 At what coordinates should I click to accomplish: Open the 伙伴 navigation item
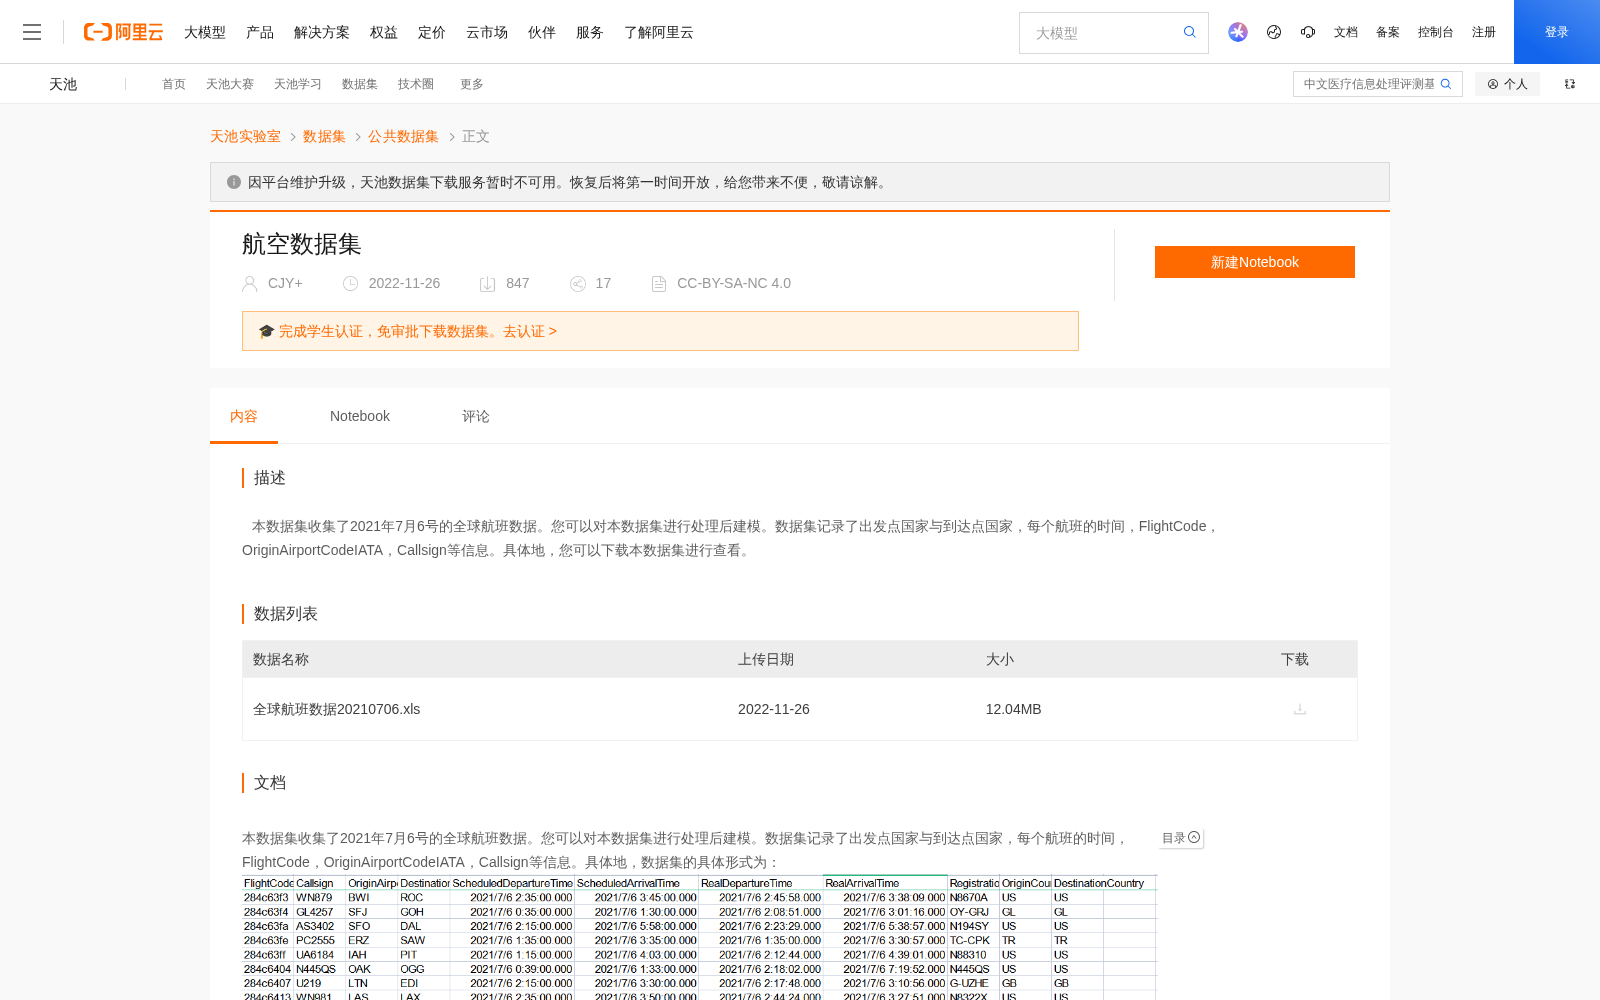pos(542,32)
